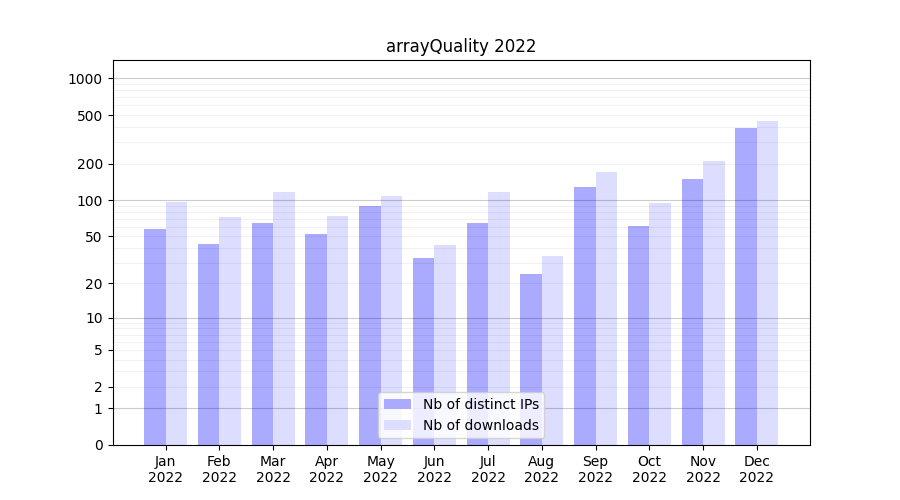This screenshot has height=500, width=900.
Task: Click the 0 y-axis tick label
Action: click(98, 445)
